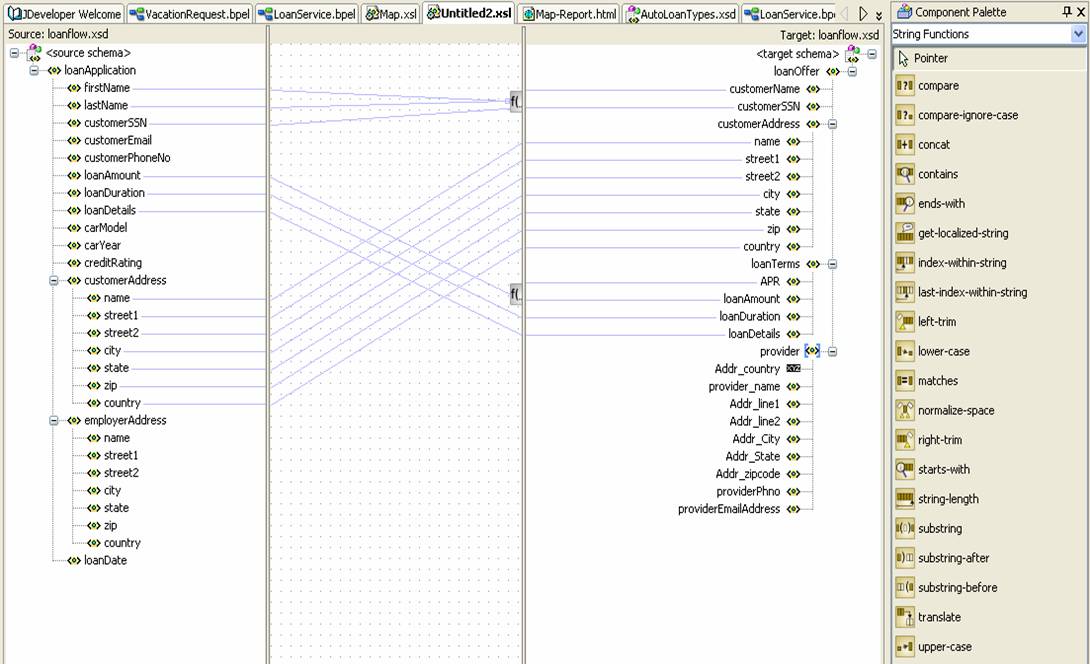Viewport: 1090px width, 664px height.
Task: Pick the normalize-space function icon
Action: pos(904,411)
